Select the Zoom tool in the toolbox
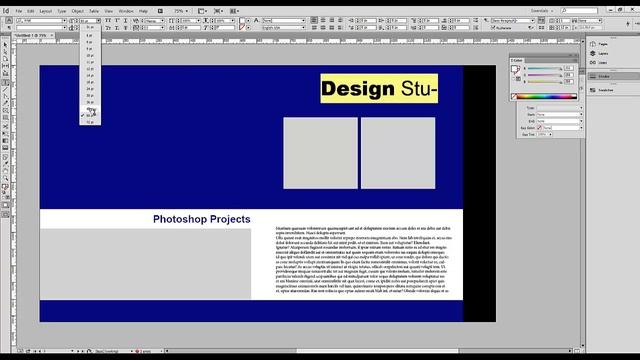This screenshot has height=360, width=640. pyautogui.click(x=5, y=178)
